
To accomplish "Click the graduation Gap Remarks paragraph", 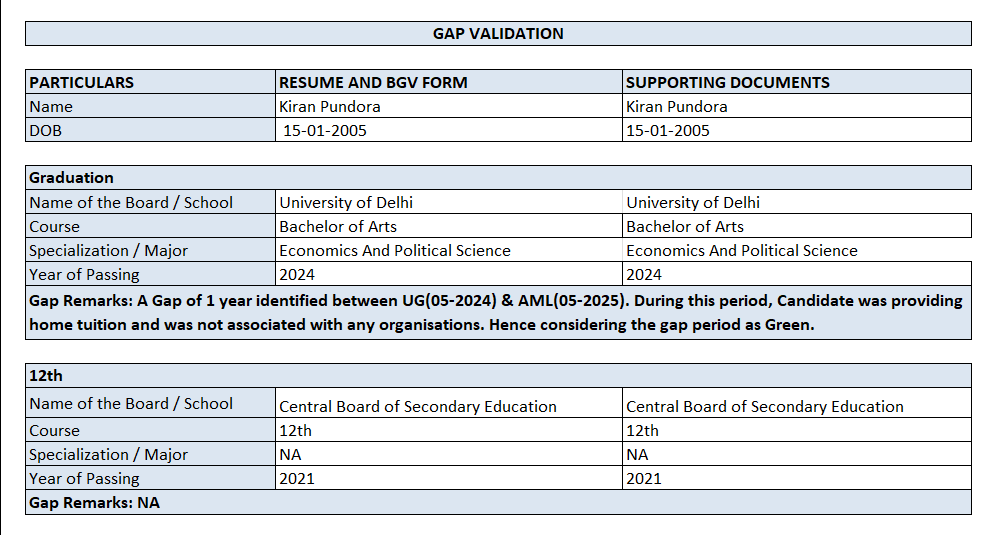I will (497, 312).
